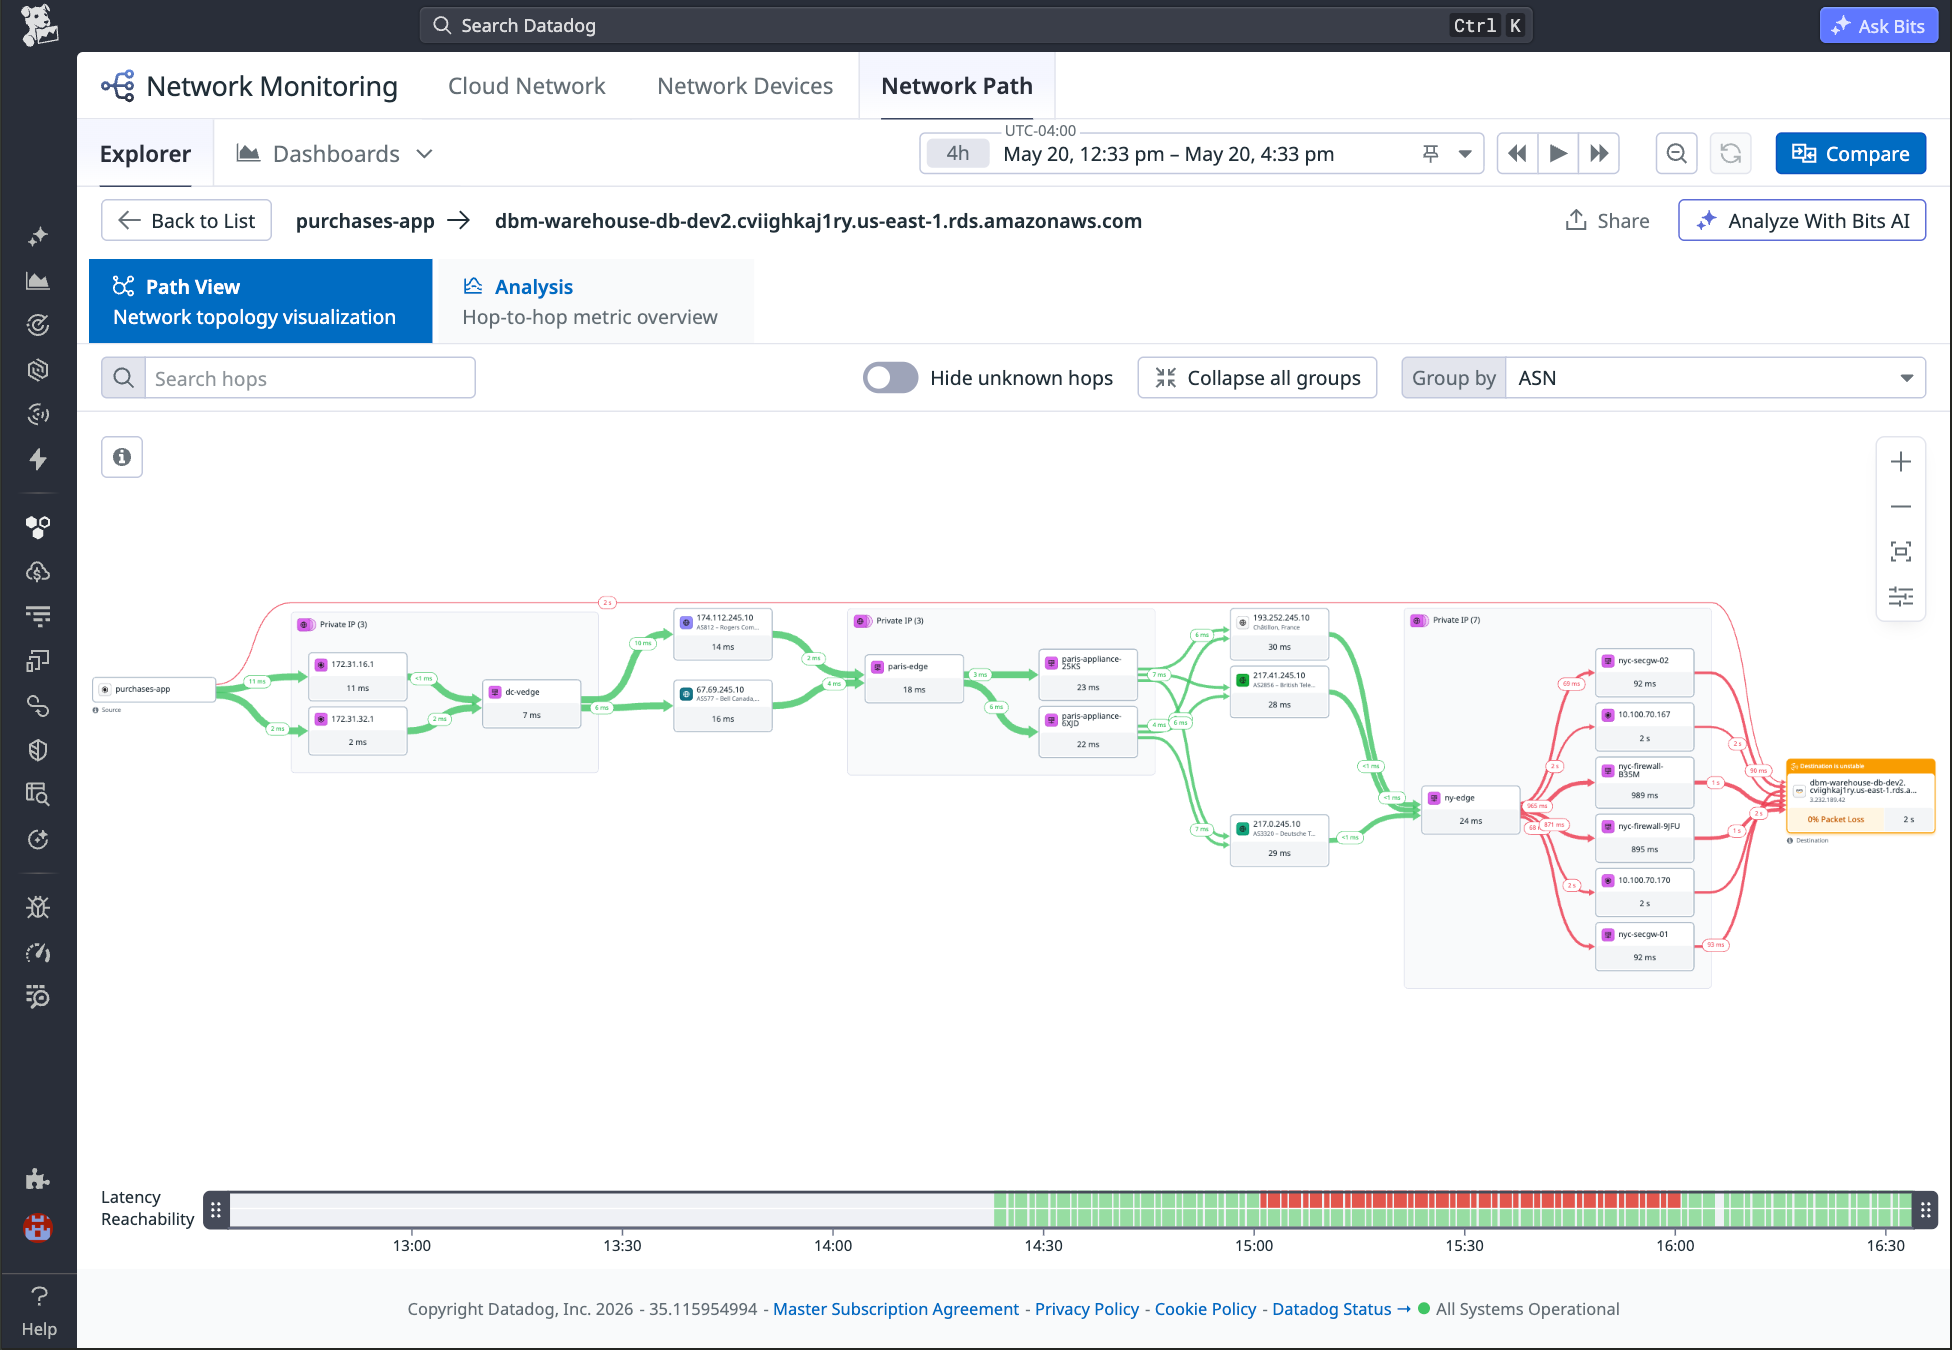
Task: Open the lightning bolt sidebar icon
Action: pos(38,459)
